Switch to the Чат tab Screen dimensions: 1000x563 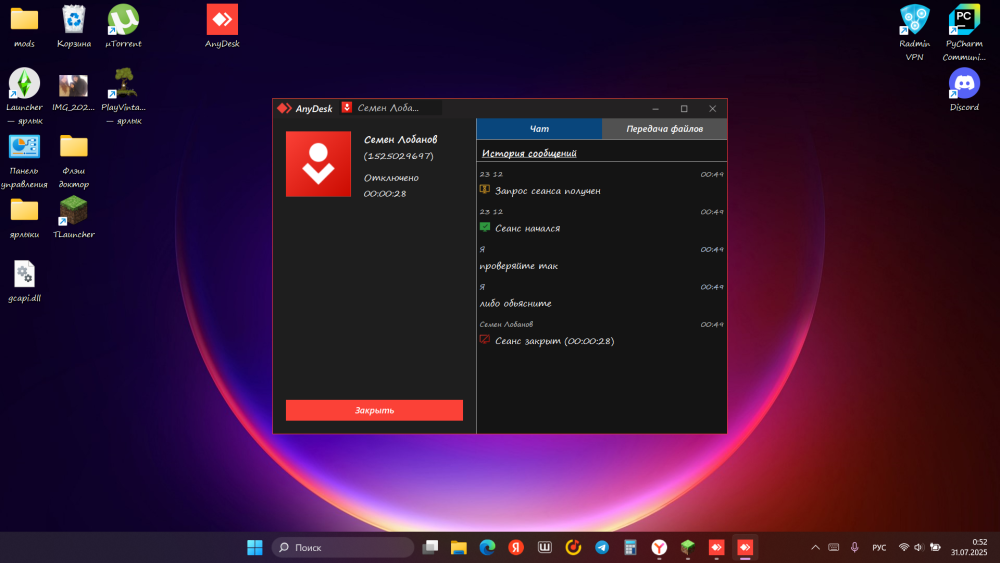coord(539,129)
